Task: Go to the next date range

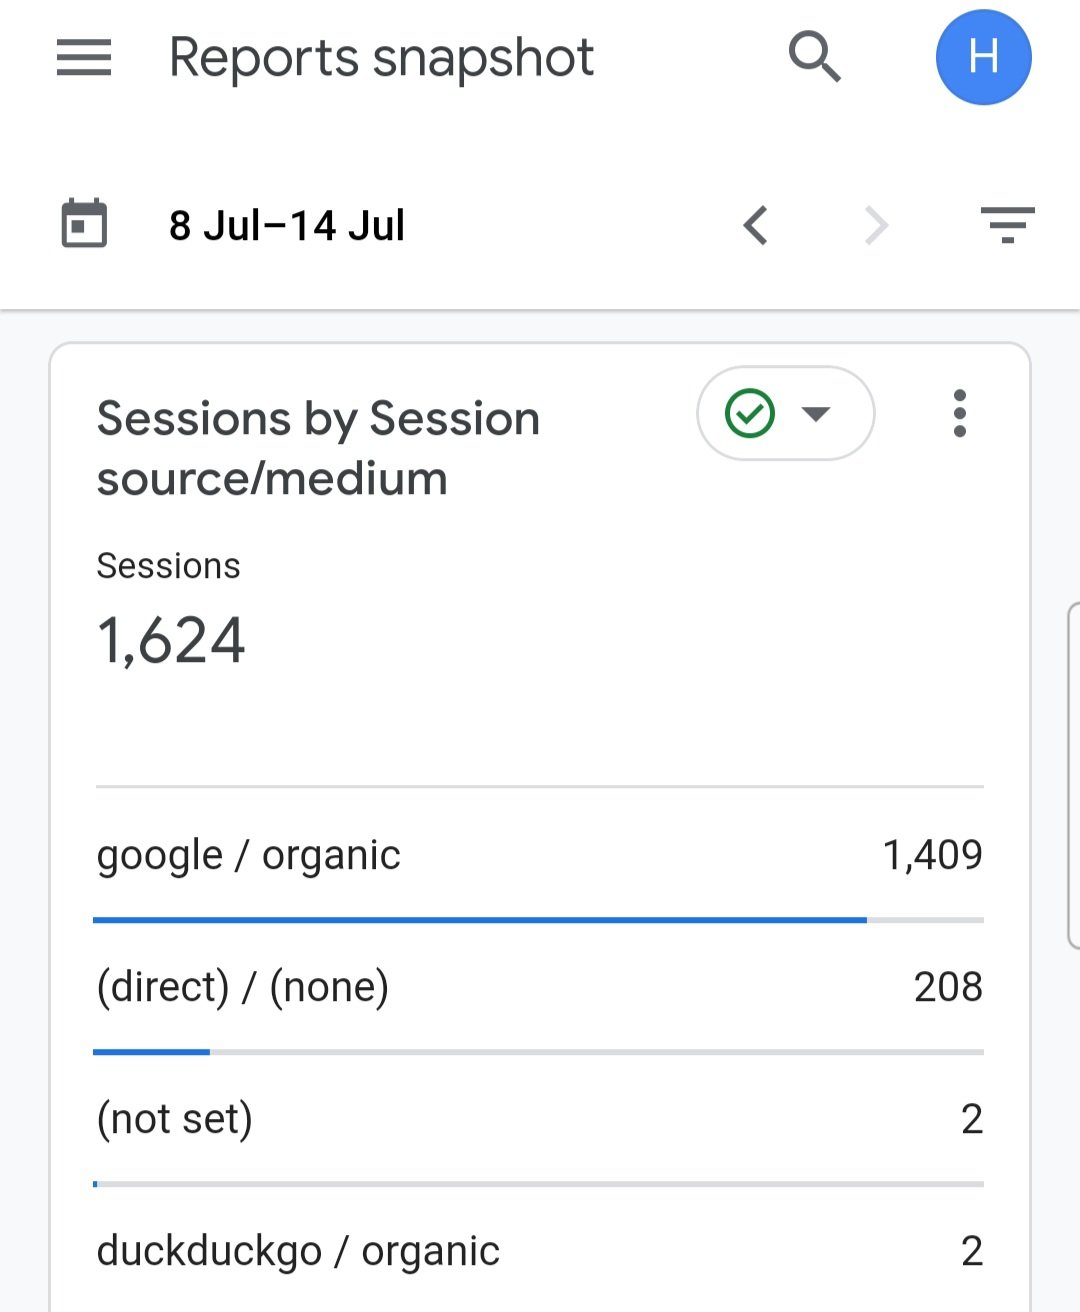Action: tap(876, 225)
